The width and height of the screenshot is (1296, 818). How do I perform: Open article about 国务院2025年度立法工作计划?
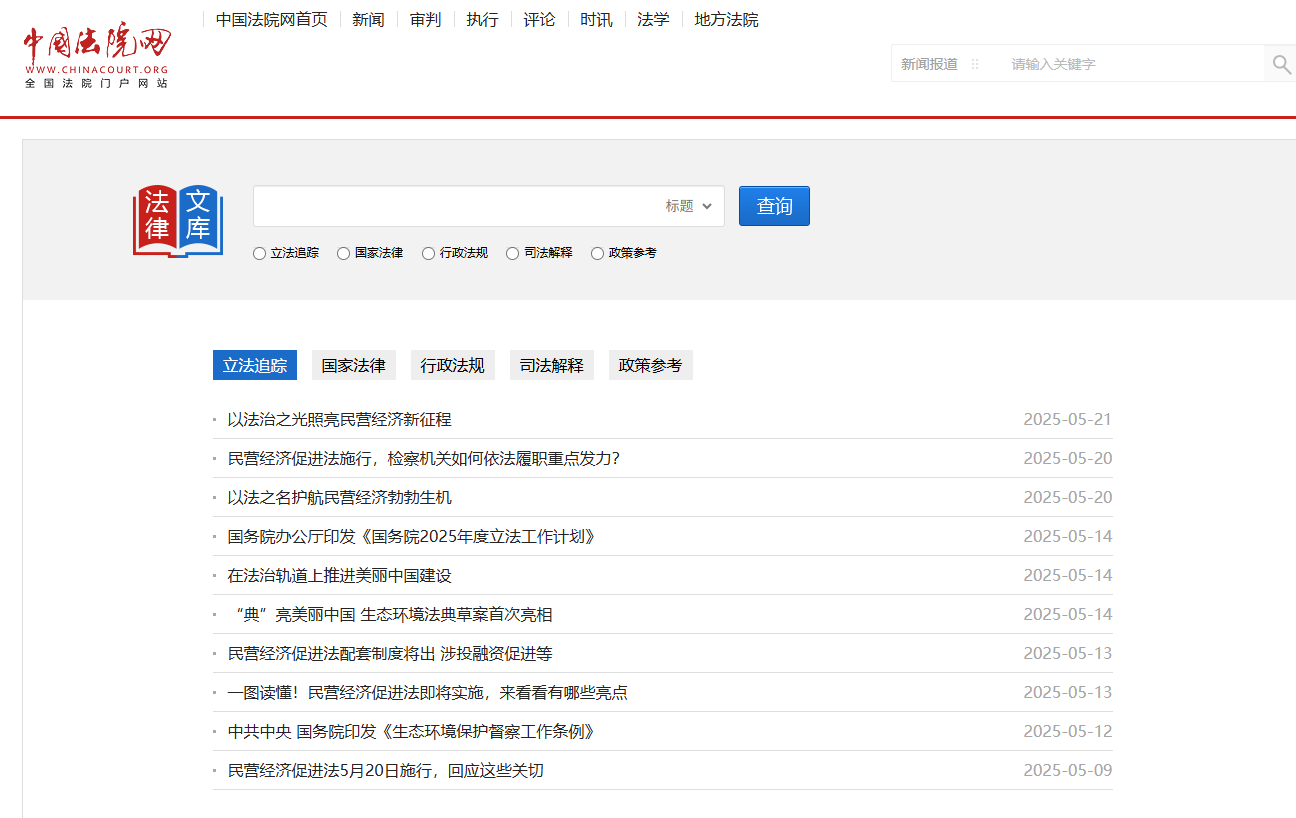[411, 537]
